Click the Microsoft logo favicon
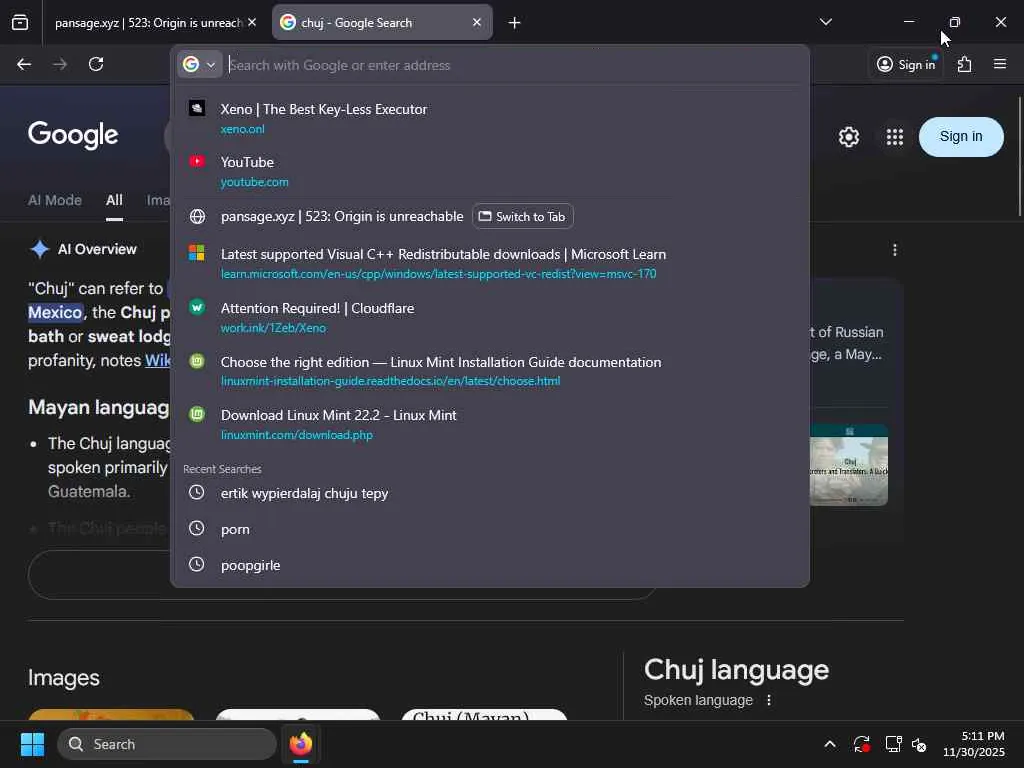Image resolution: width=1024 pixels, height=768 pixels. [197, 253]
